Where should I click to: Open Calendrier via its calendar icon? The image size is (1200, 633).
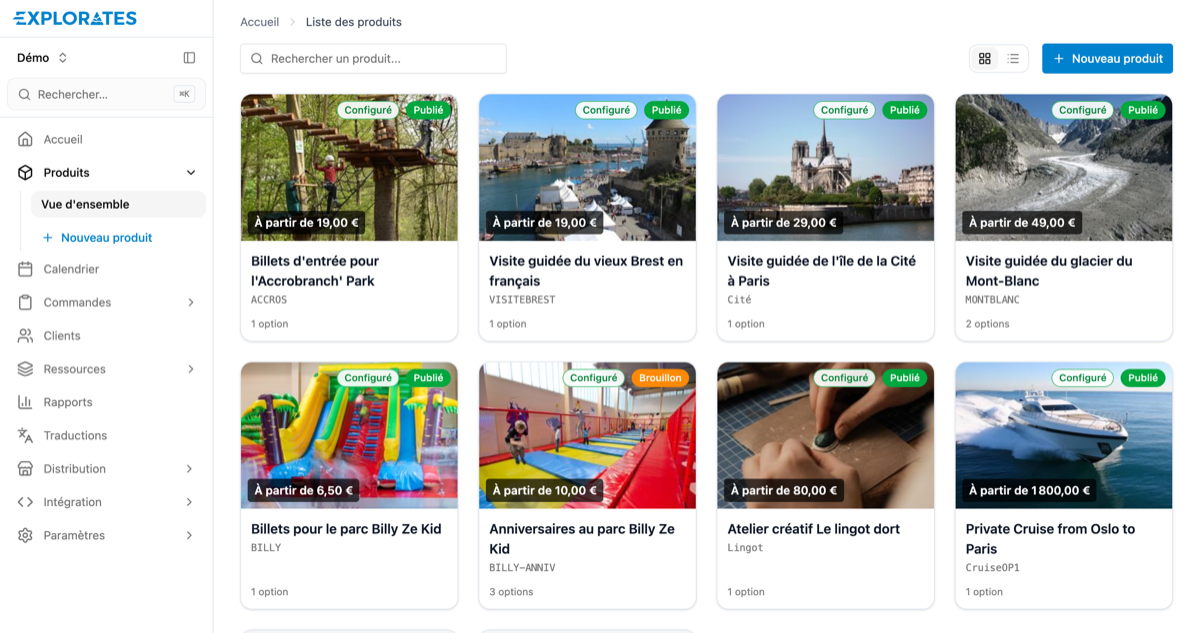(25, 269)
